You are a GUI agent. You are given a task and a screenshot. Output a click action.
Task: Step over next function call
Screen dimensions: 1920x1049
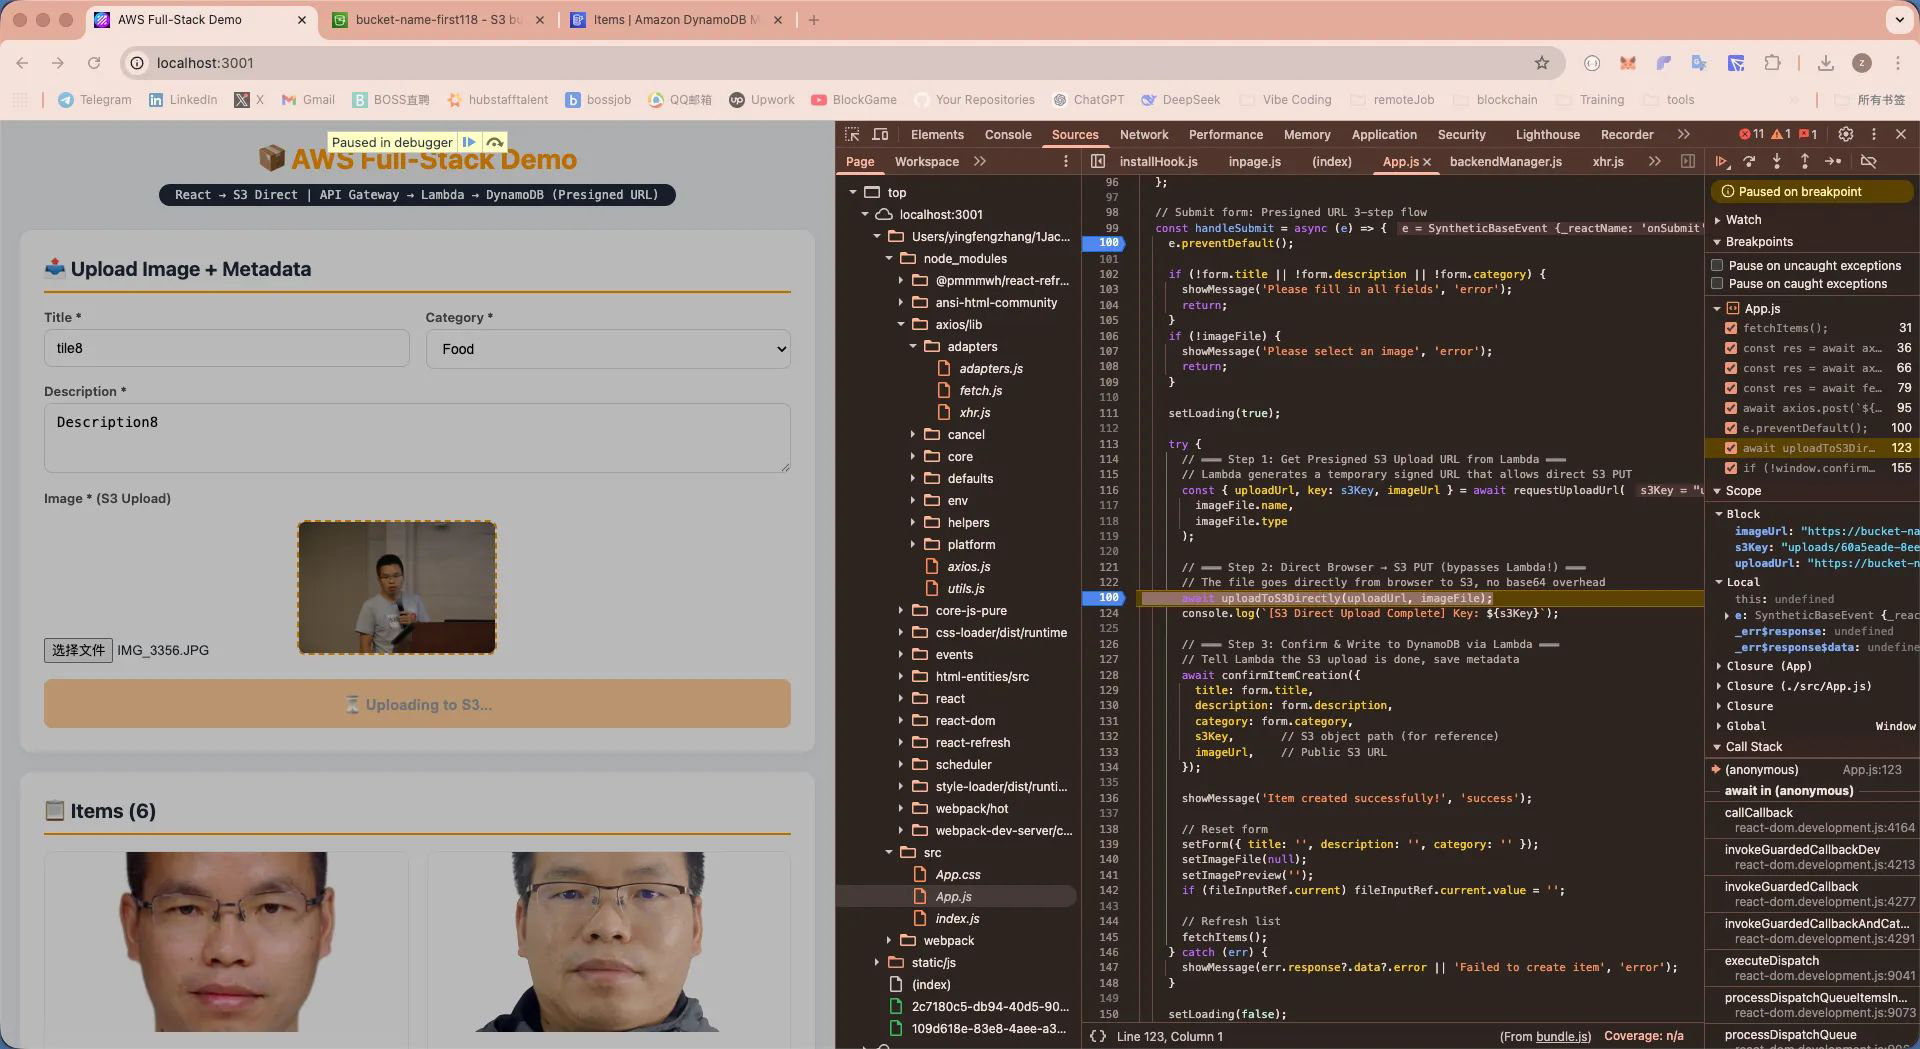[1749, 161]
